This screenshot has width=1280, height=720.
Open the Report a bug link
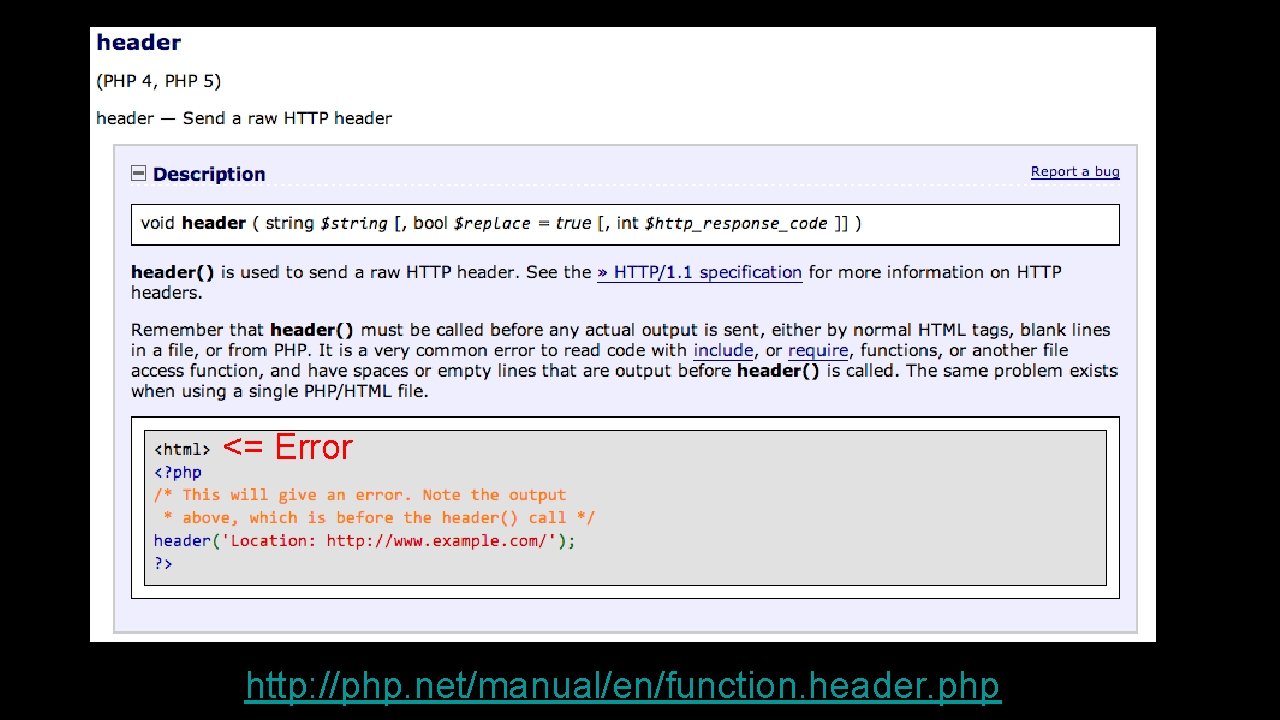pos(1075,172)
